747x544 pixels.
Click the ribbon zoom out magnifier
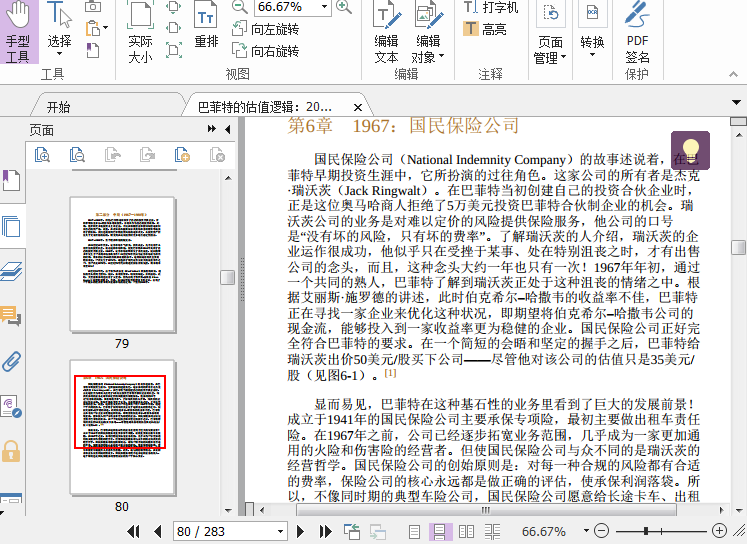pos(240,7)
